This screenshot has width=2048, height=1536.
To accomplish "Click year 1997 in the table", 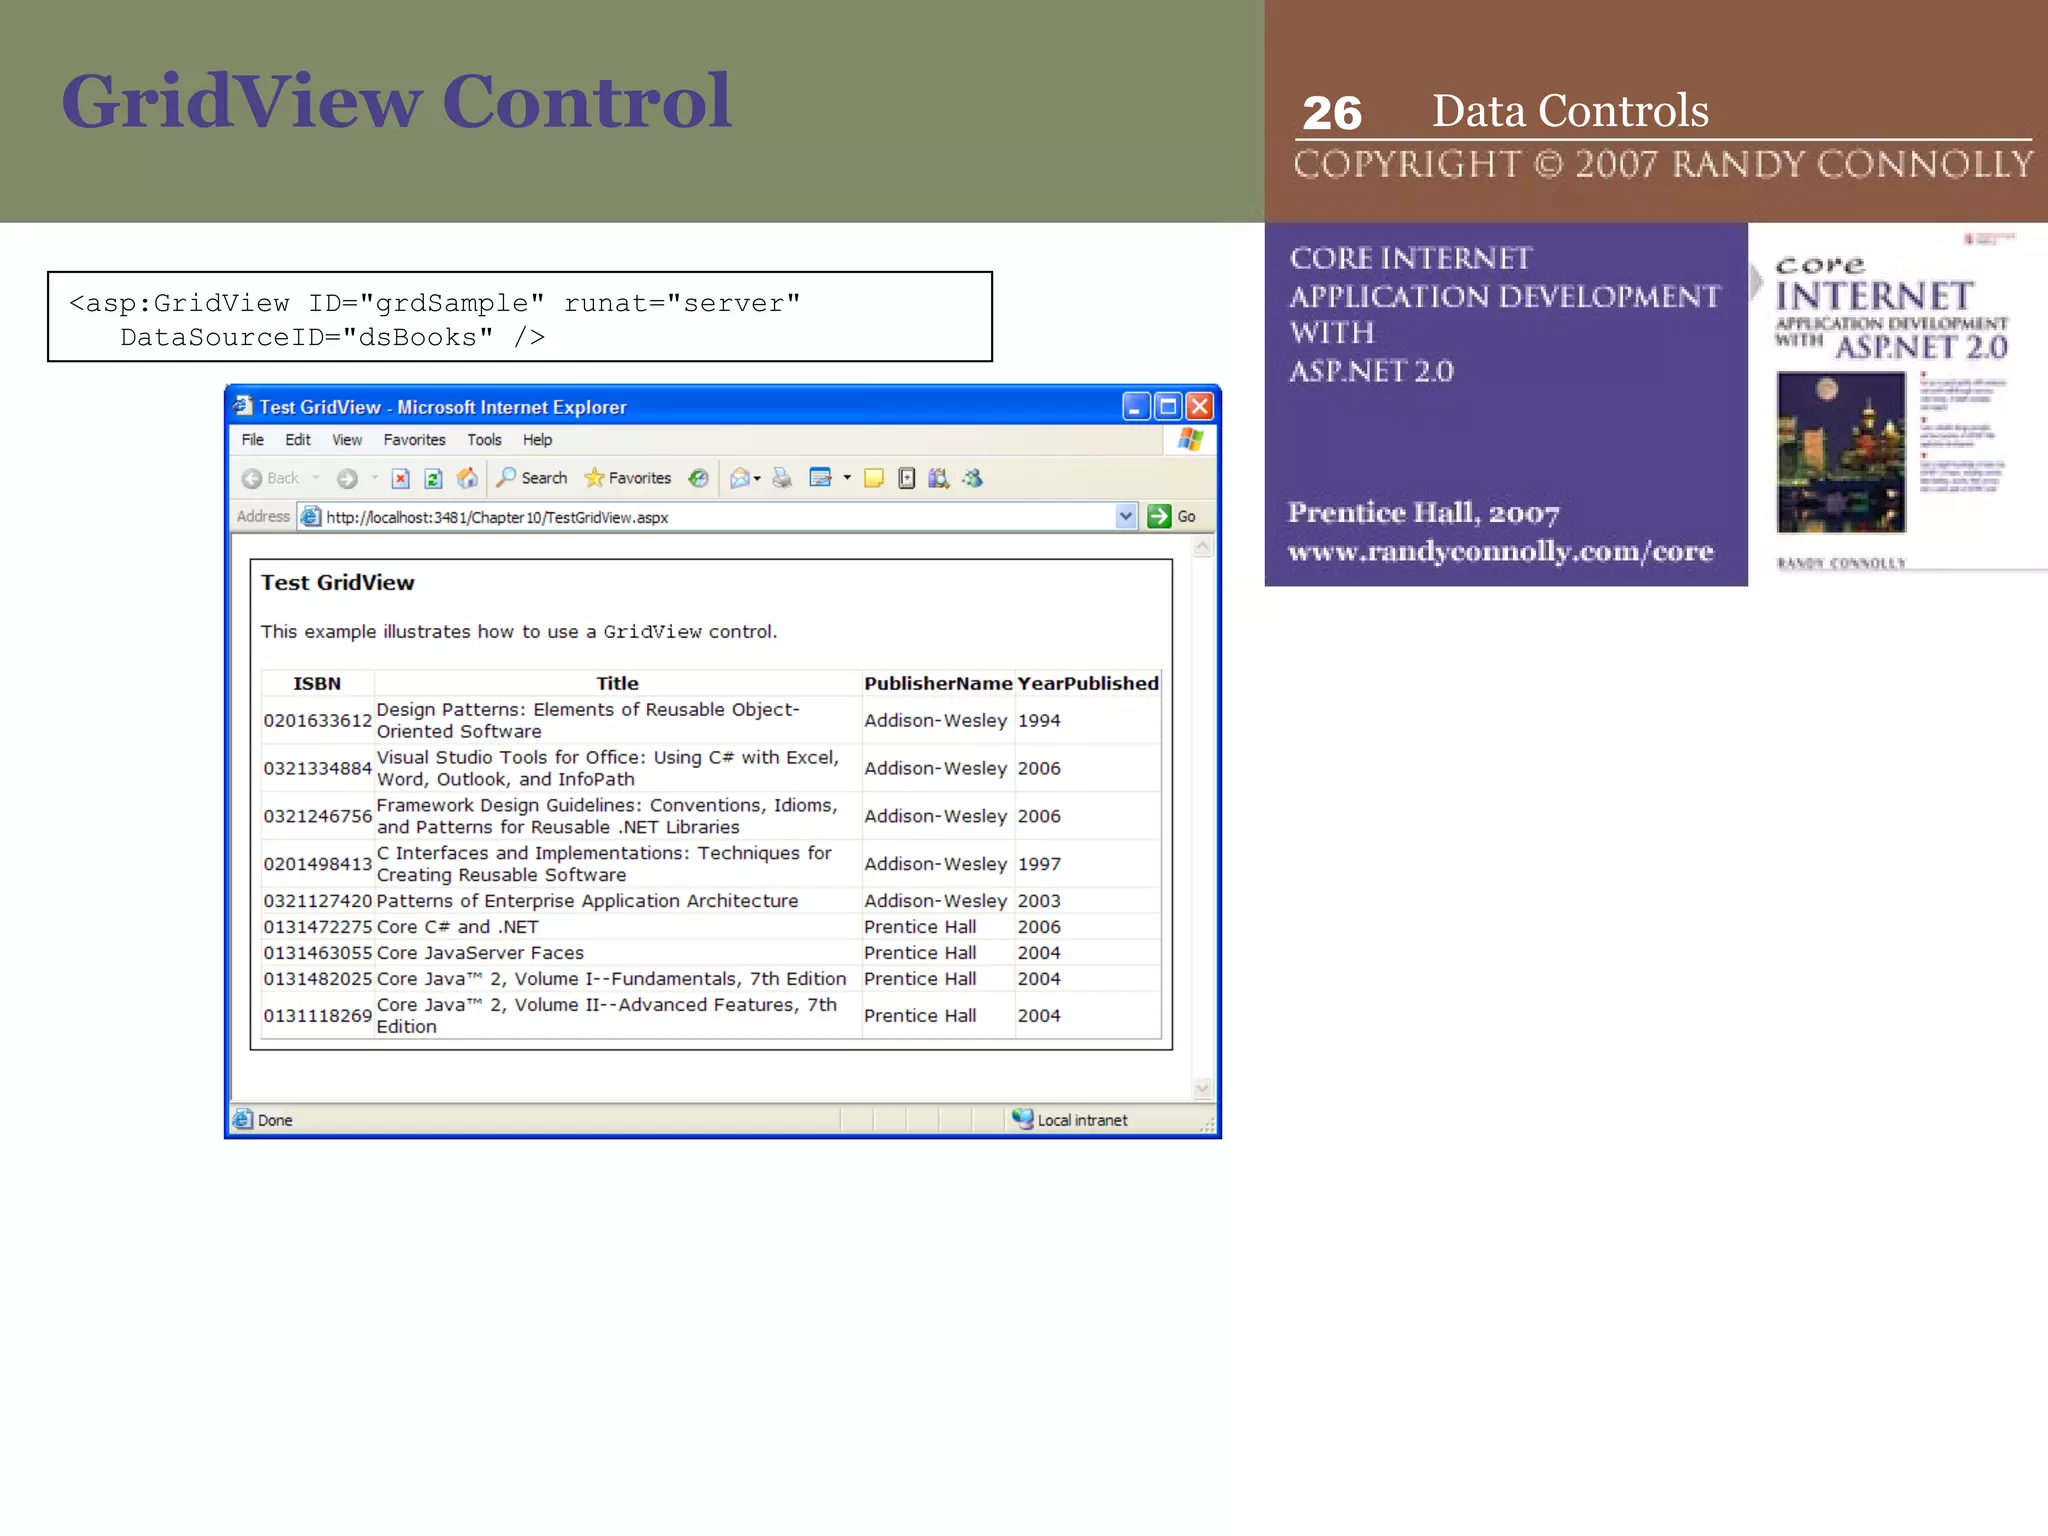I will coord(1039,864).
